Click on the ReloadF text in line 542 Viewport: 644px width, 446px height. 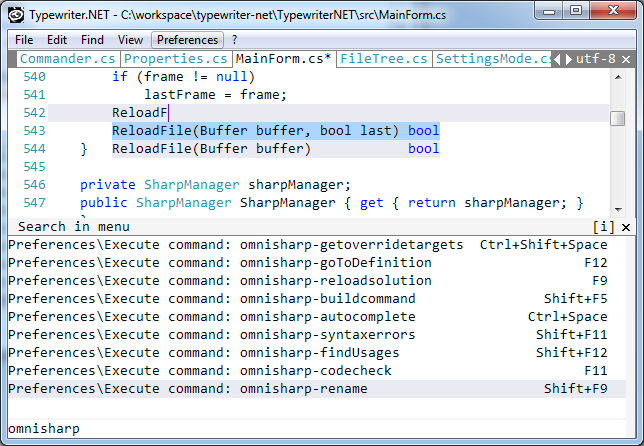[x=140, y=113]
